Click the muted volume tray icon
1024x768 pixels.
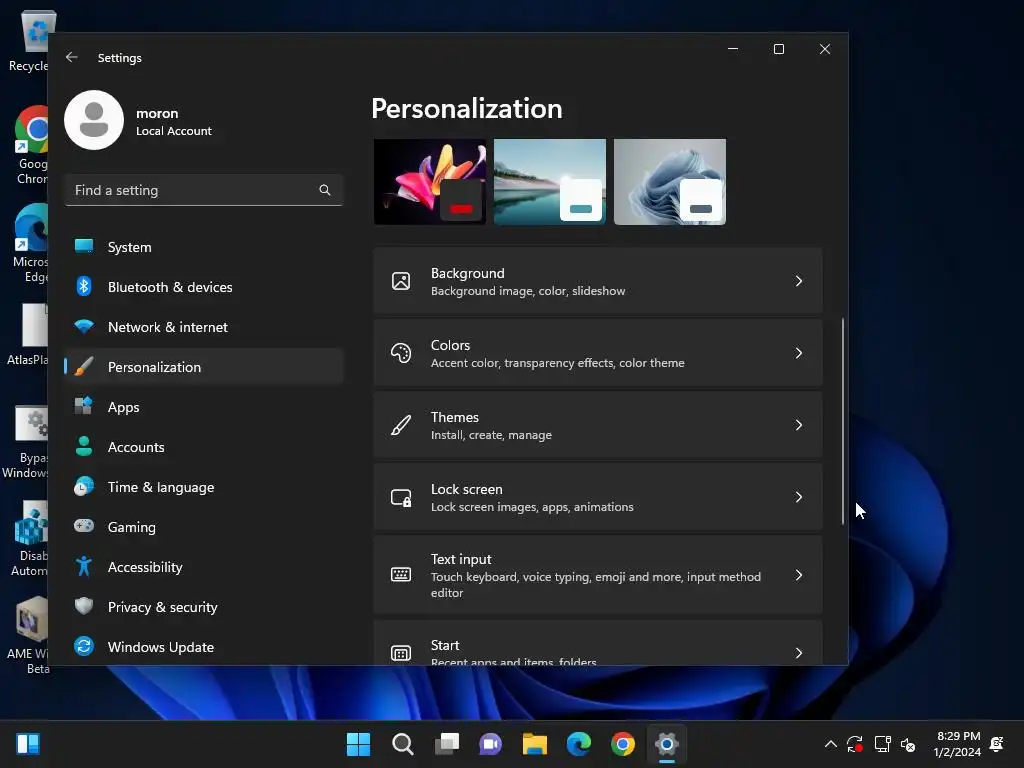(908, 744)
